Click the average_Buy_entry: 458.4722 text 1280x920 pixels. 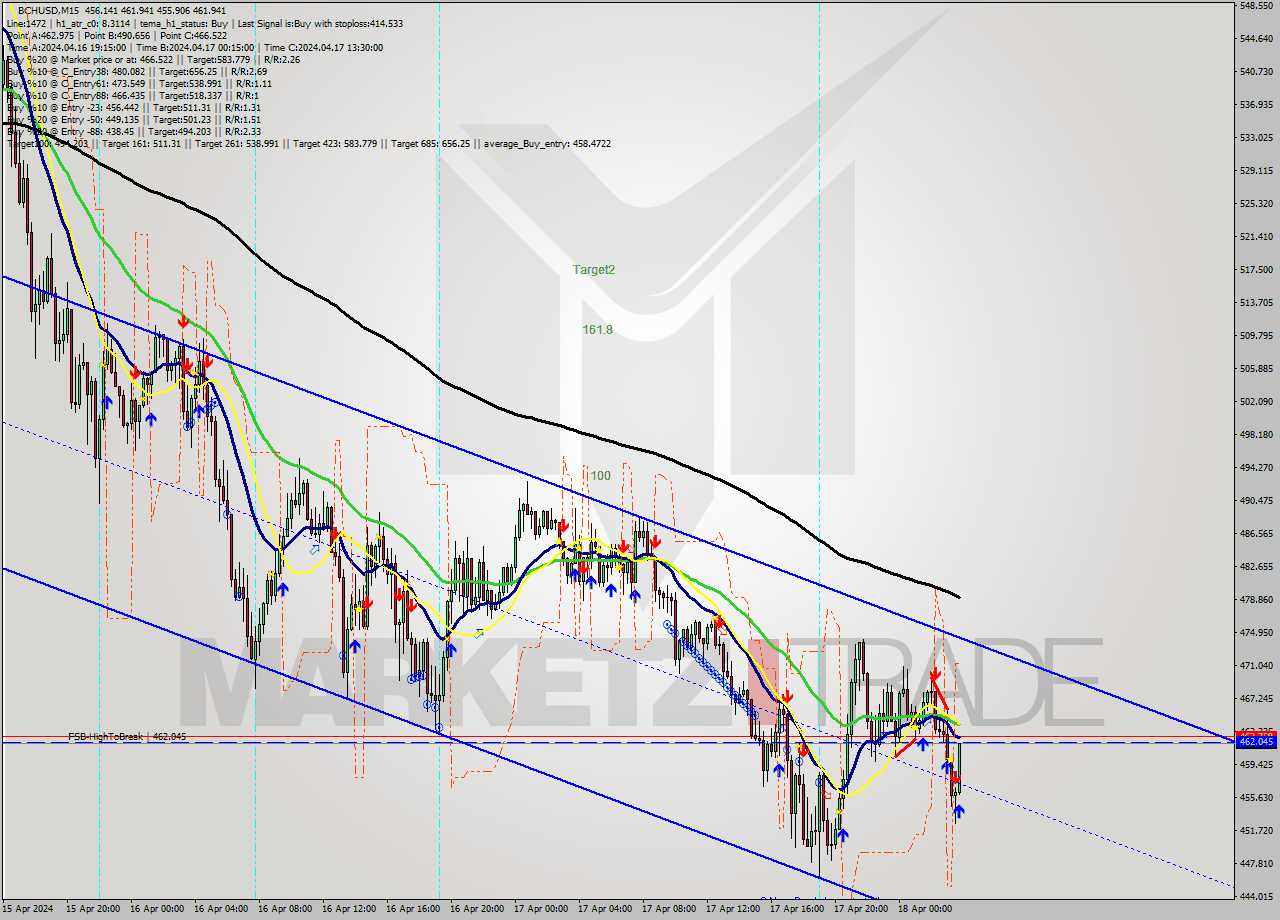tap(547, 143)
